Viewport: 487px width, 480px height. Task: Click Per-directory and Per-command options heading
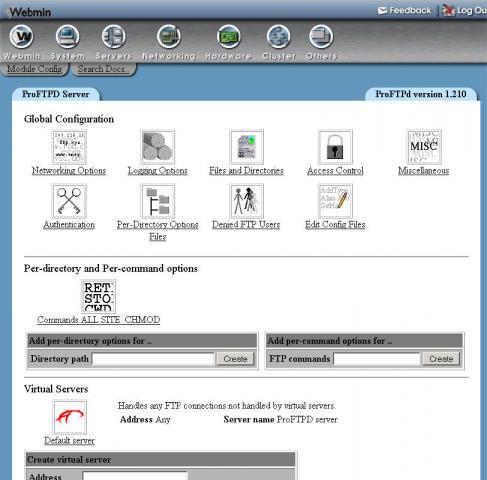click(111, 268)
